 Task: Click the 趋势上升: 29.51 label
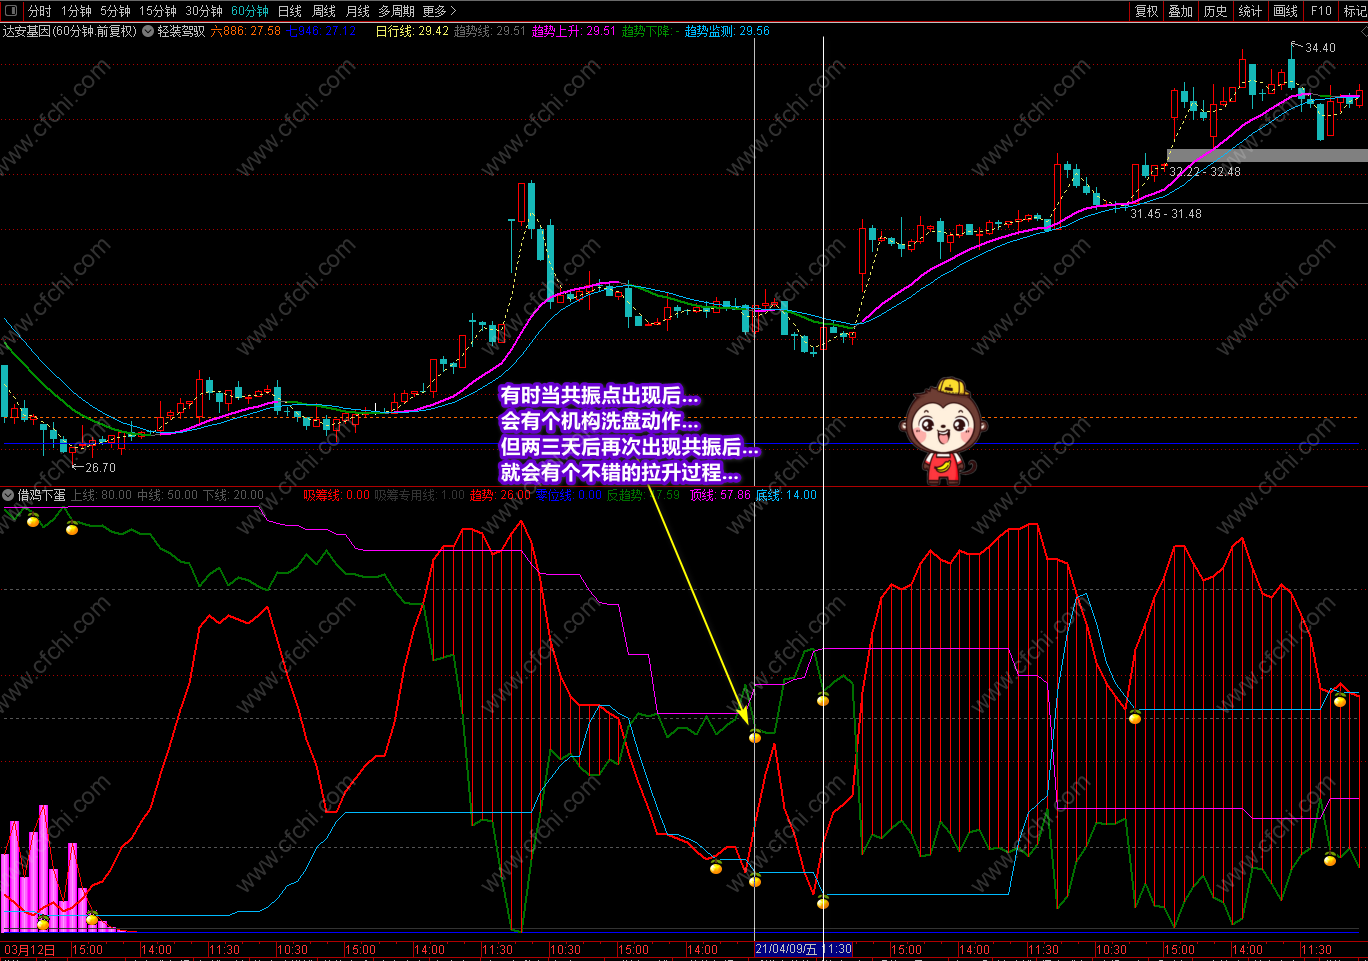(x=574, y=31)
